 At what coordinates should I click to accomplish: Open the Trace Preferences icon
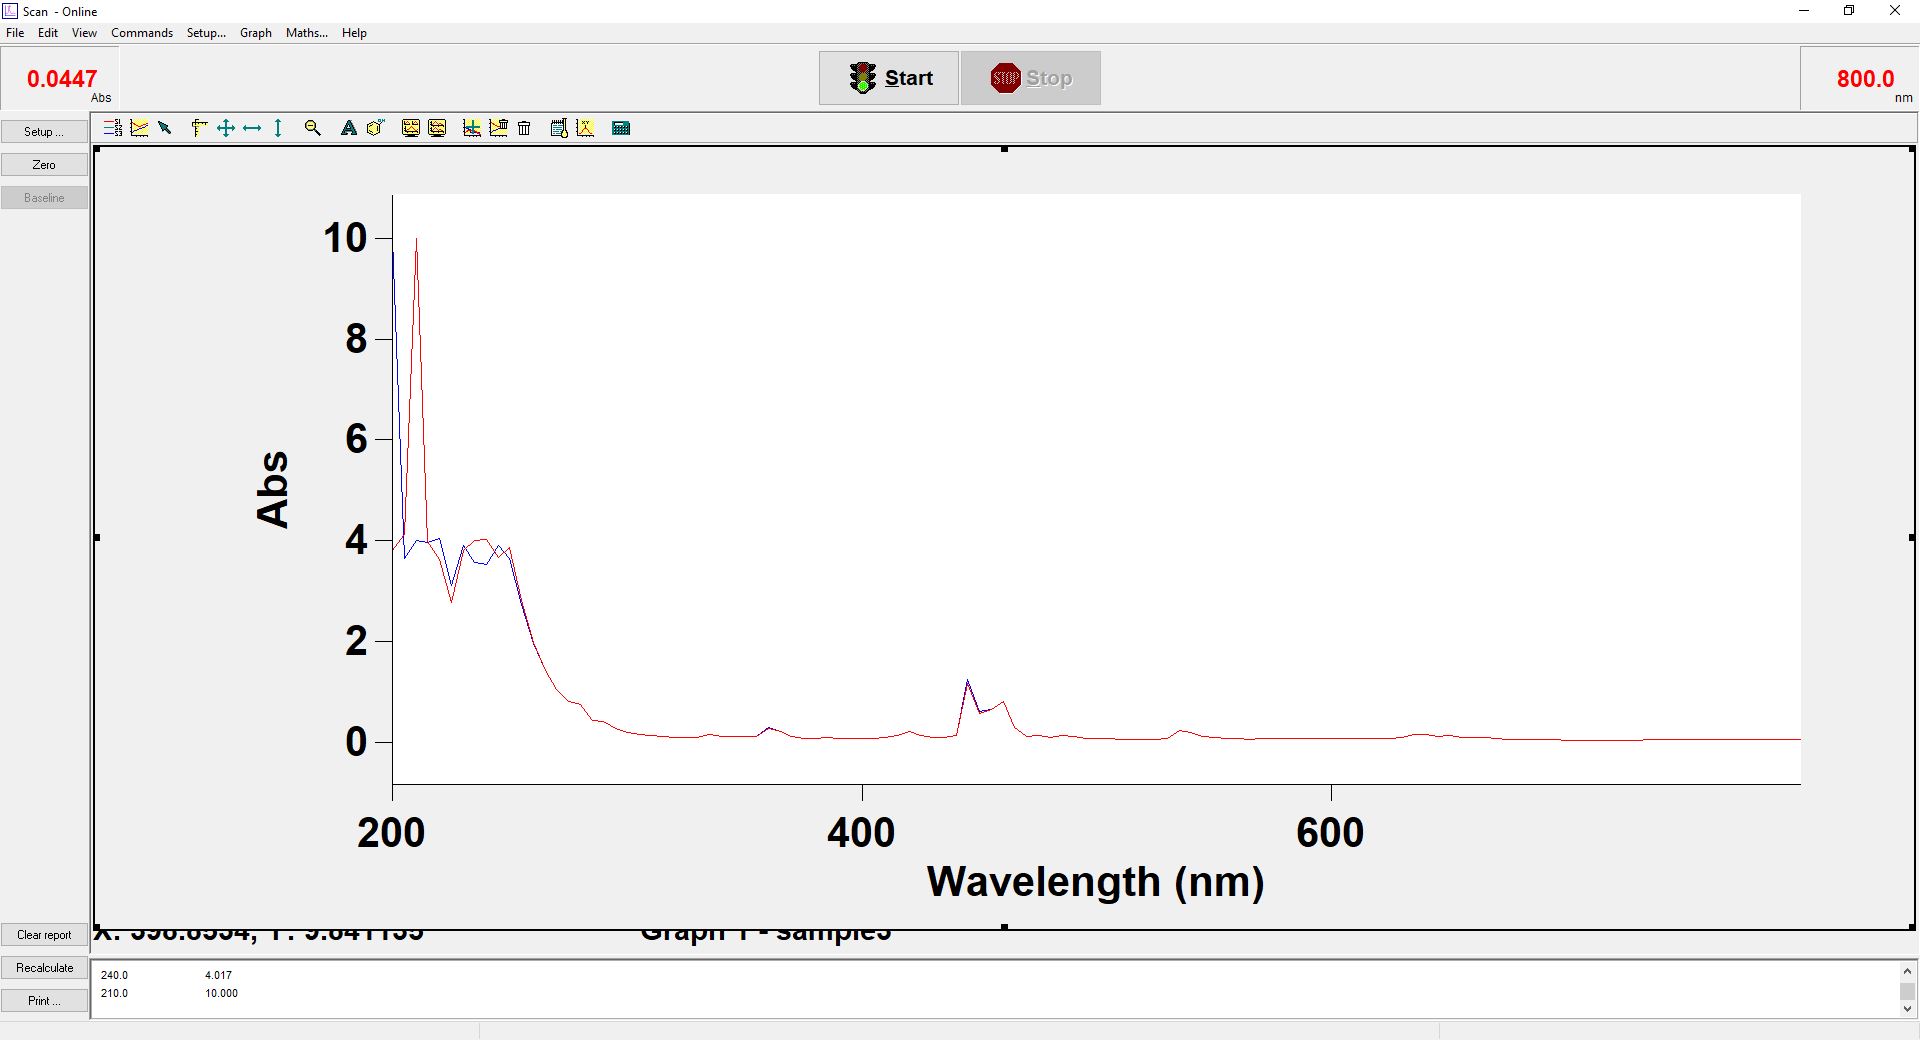(110, 128)
